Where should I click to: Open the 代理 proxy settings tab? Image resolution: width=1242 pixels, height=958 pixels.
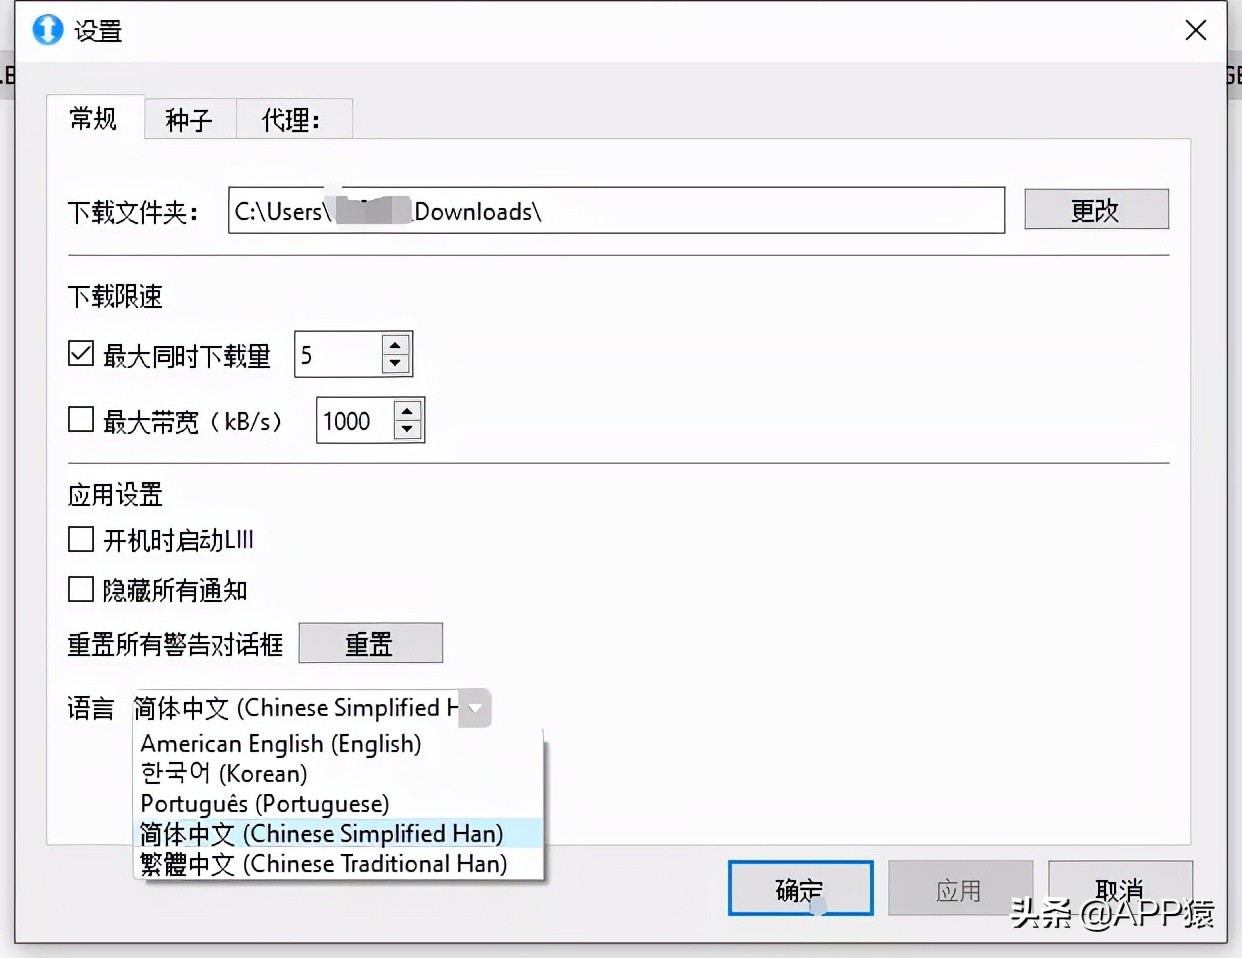coord(292,118)
